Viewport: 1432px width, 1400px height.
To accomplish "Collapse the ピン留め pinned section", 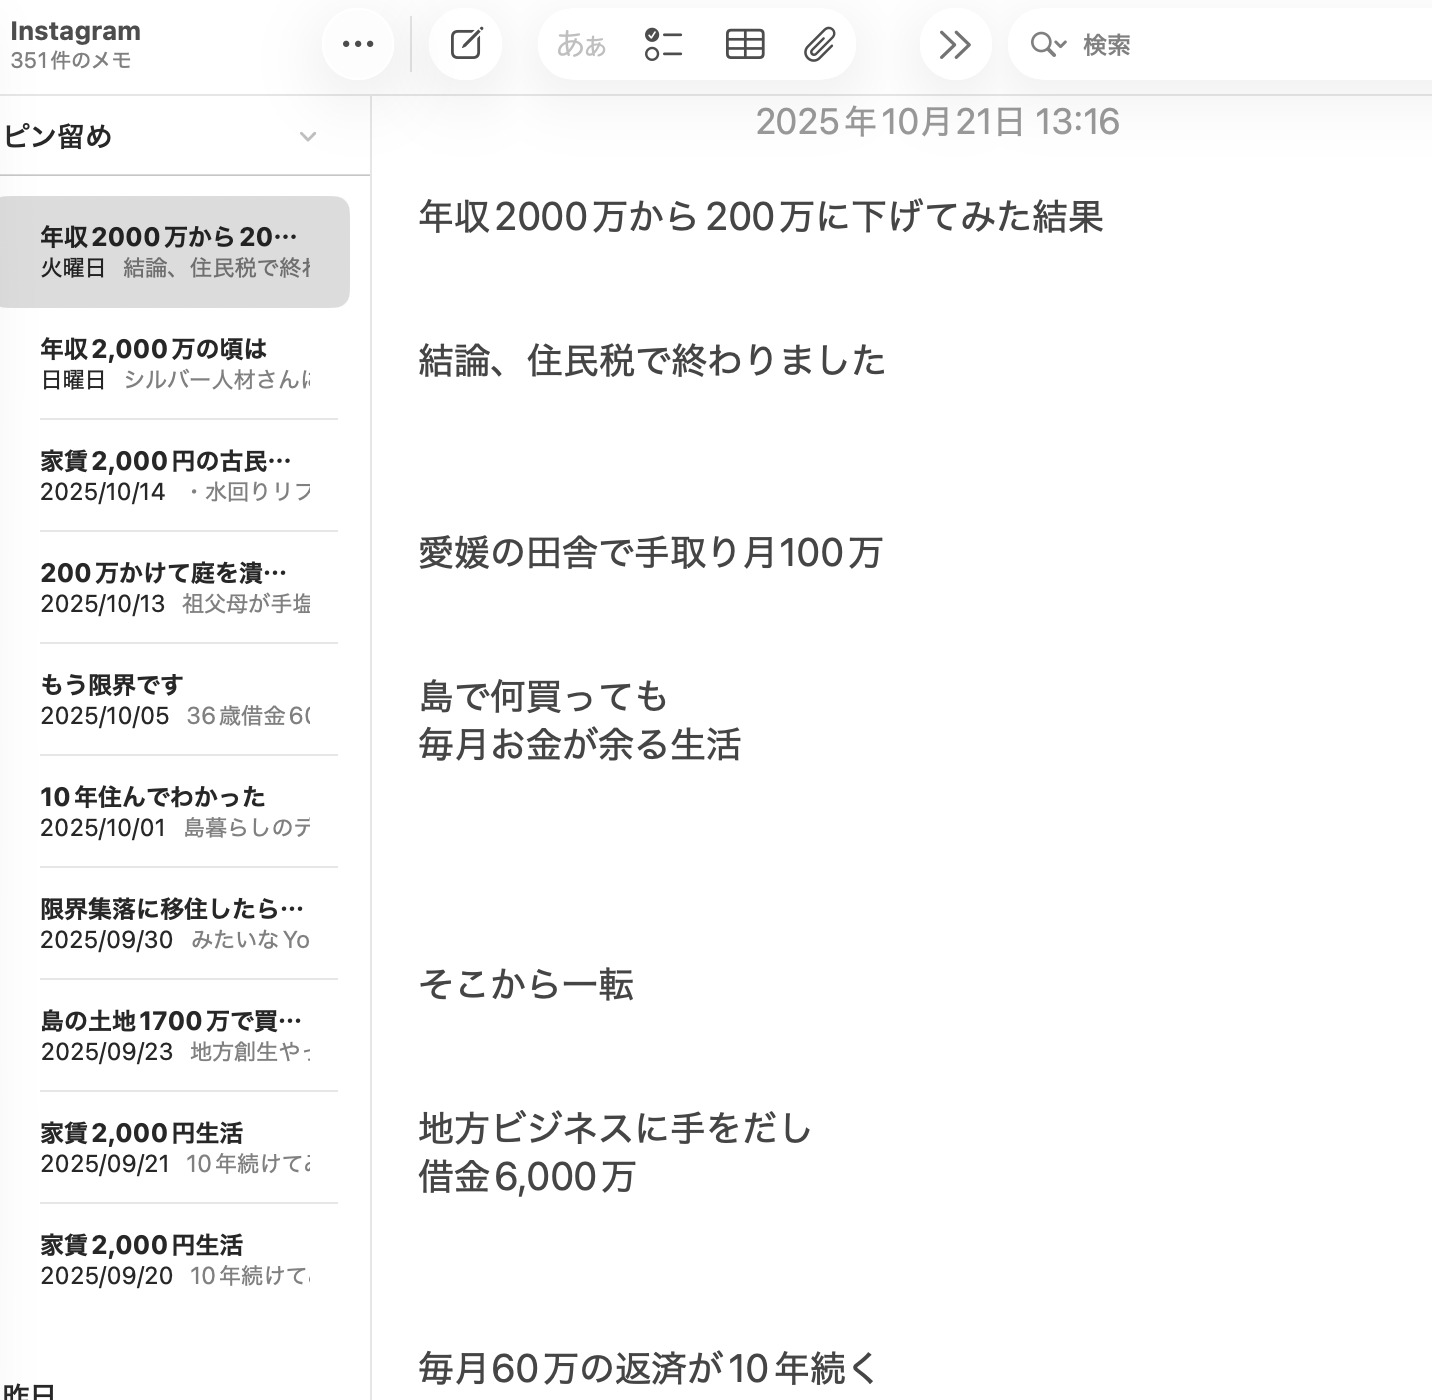I will [x=308, y=137].
